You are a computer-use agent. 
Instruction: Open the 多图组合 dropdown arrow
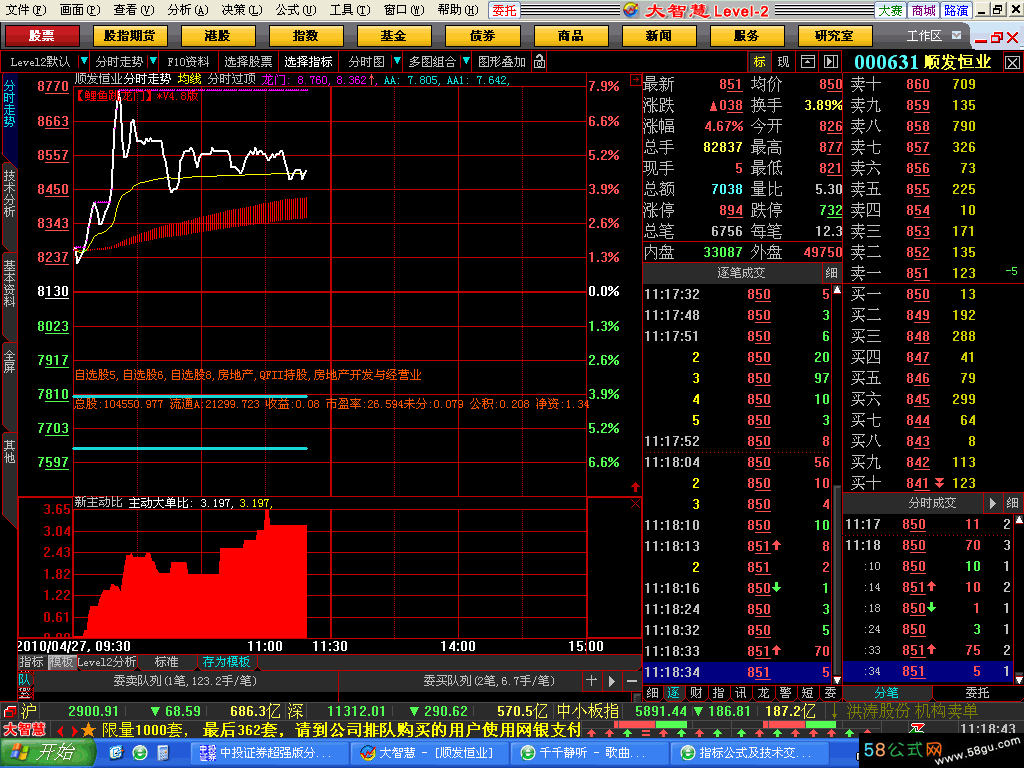point(466,61)
